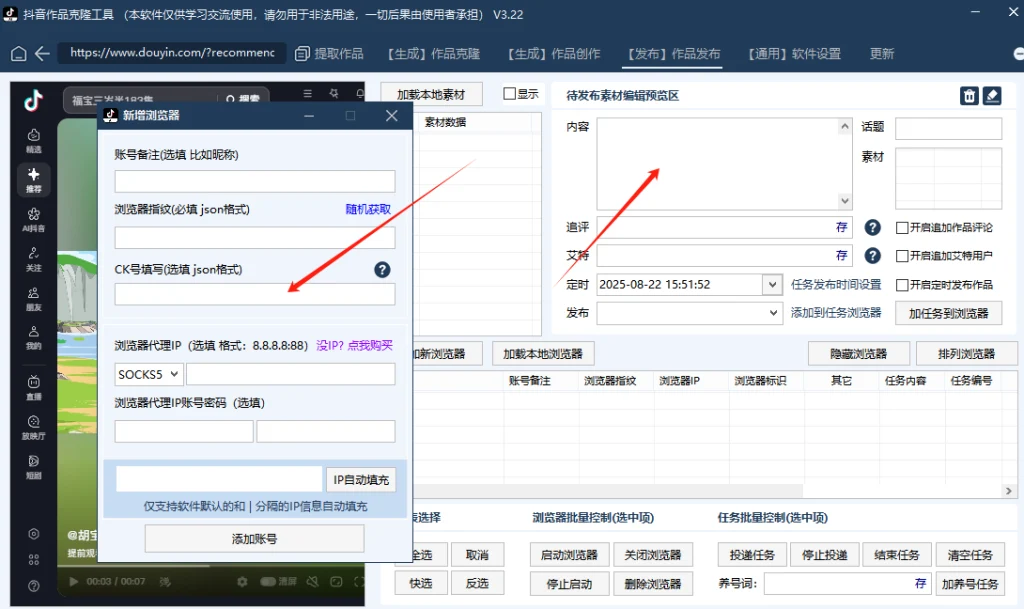Click the 没IP? 点我购买 link

(x=355, y=345)
